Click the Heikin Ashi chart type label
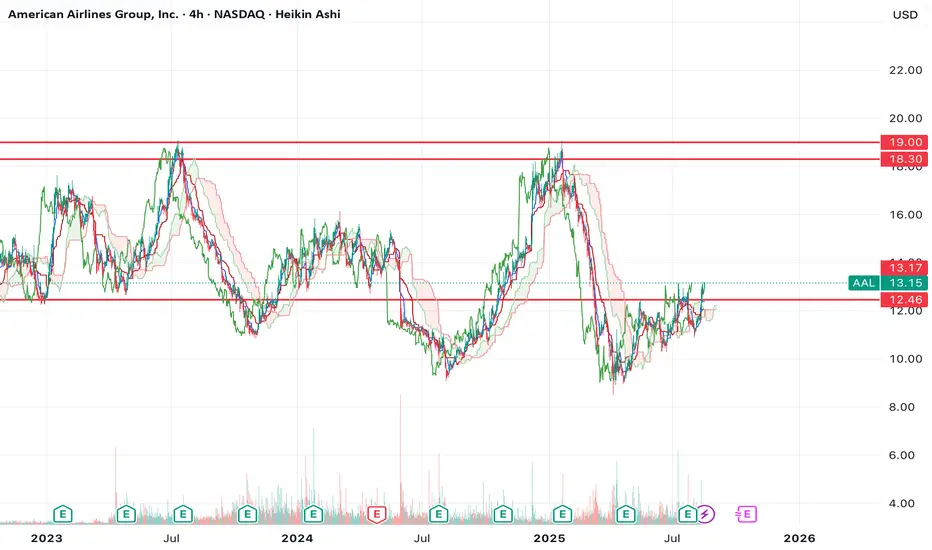Screen dimensions: 932x550 pos(308,14)
